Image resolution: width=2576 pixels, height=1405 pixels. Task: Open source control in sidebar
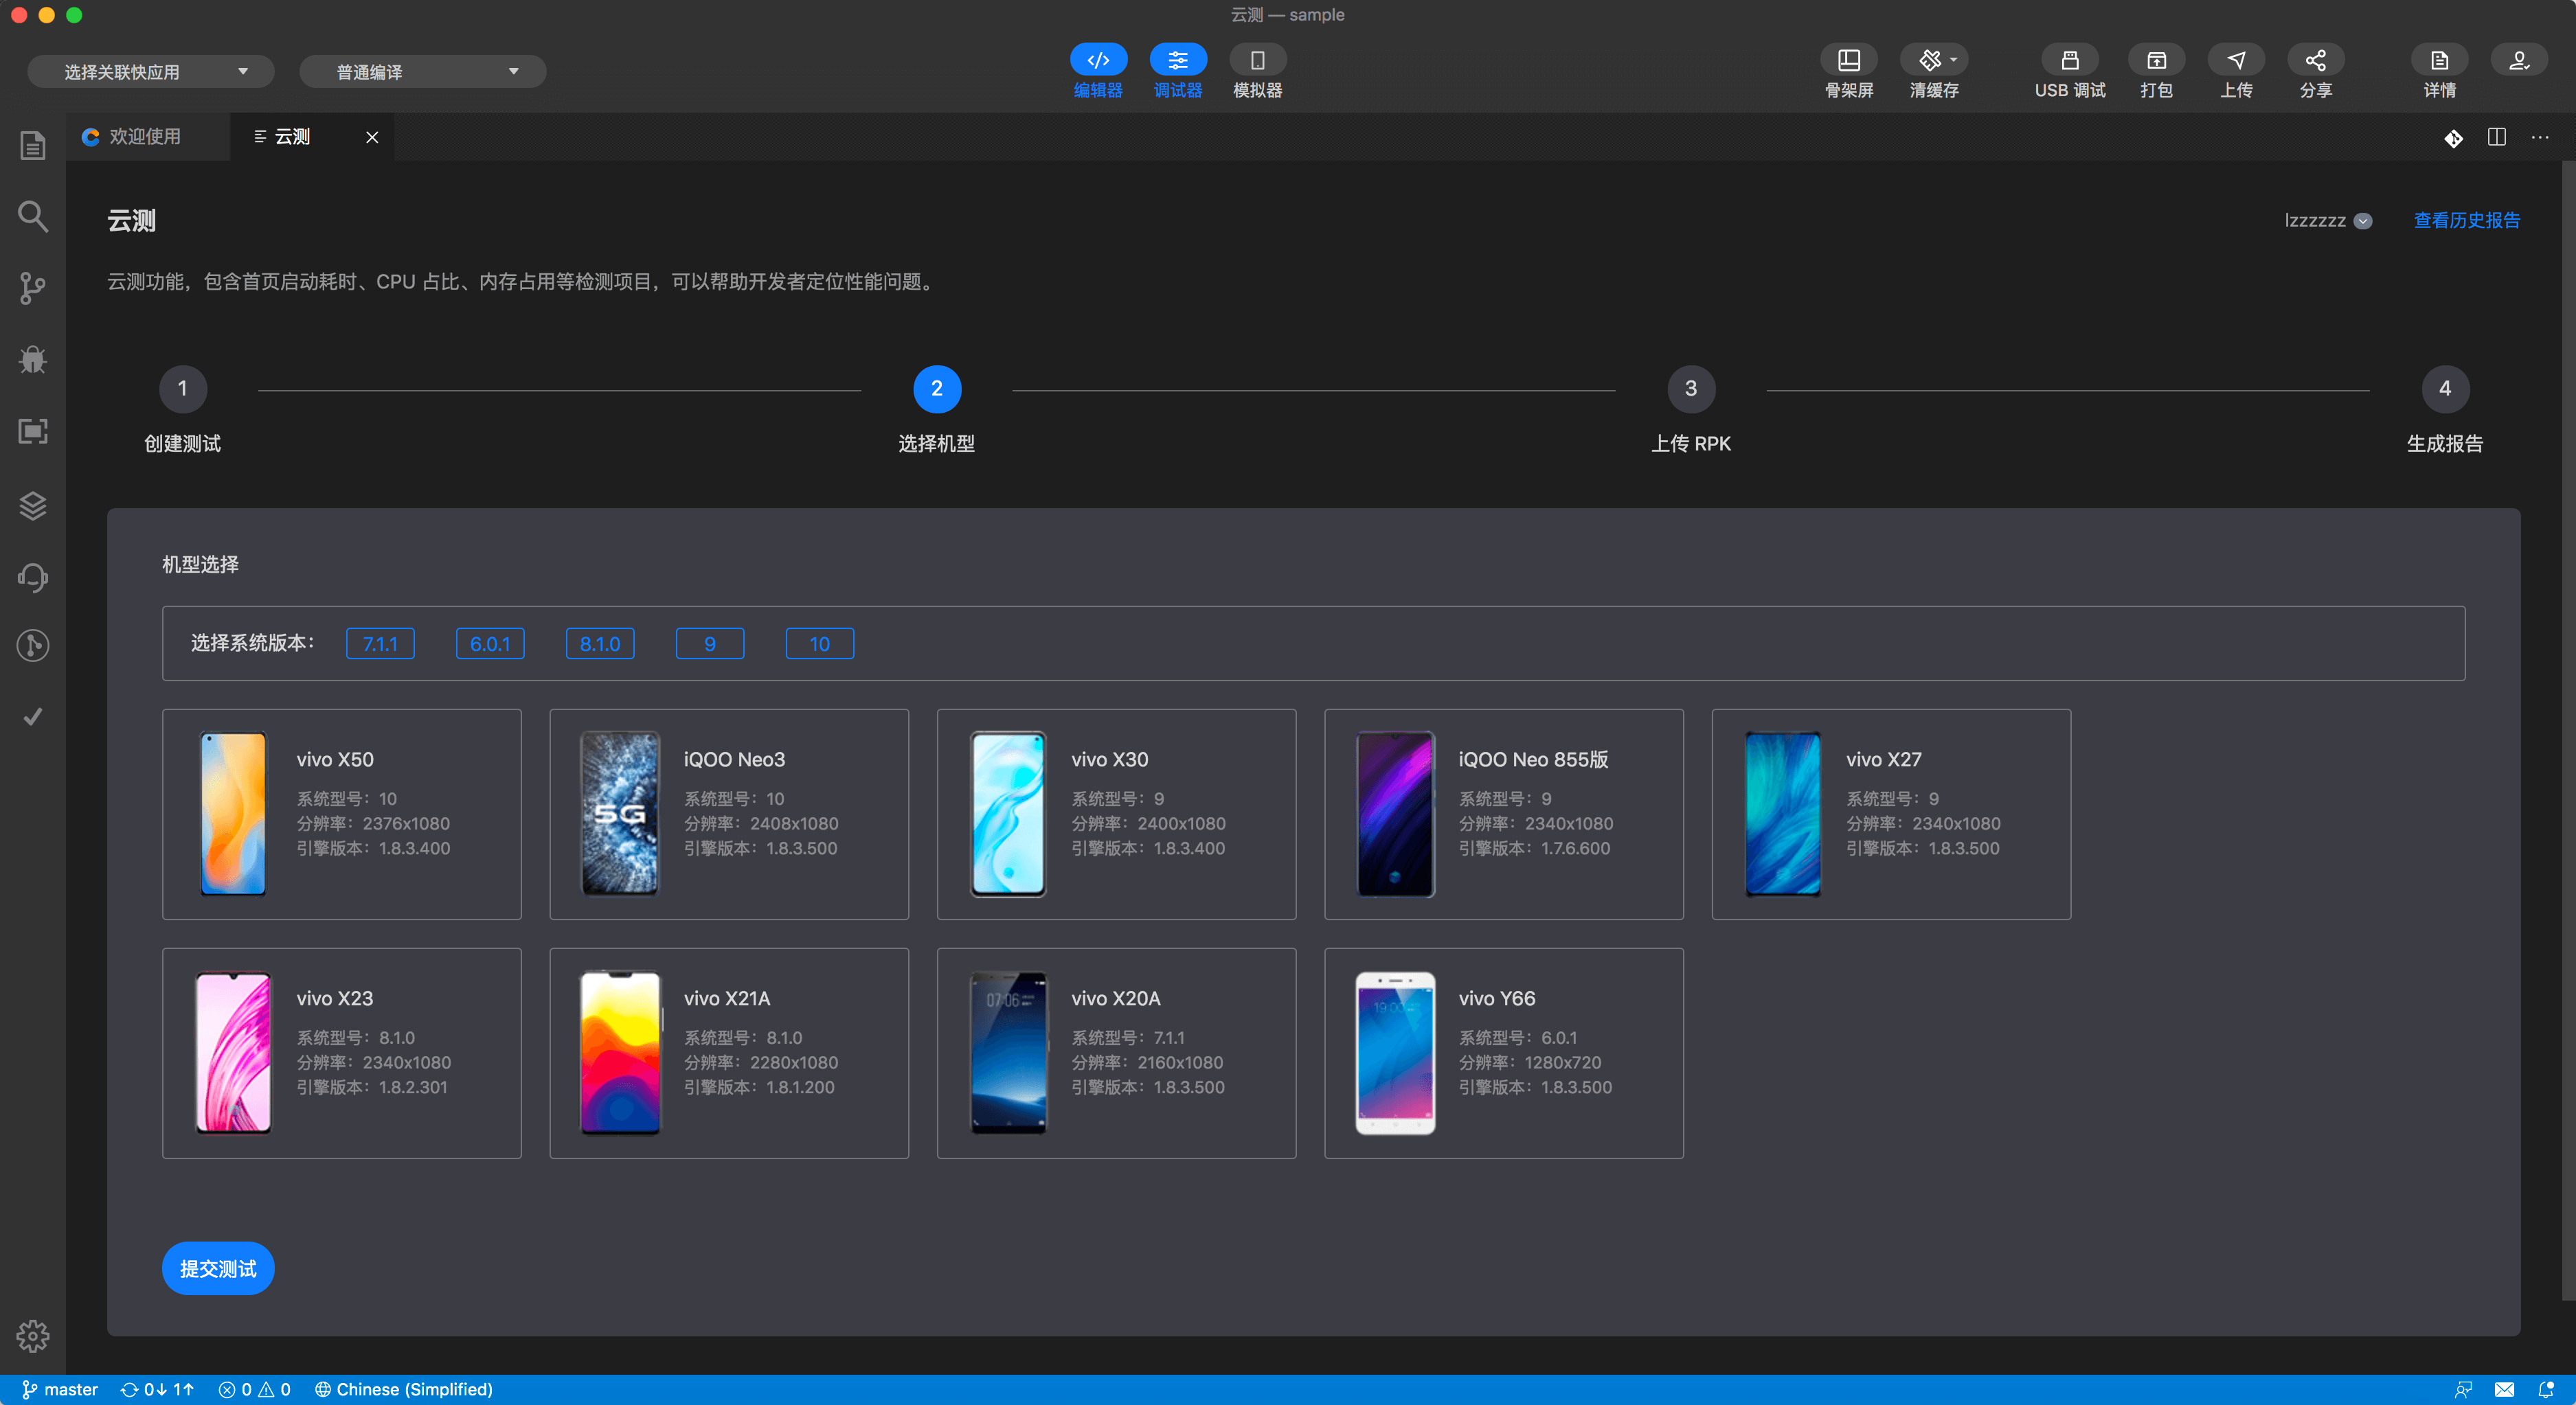[x=33, y=288]
